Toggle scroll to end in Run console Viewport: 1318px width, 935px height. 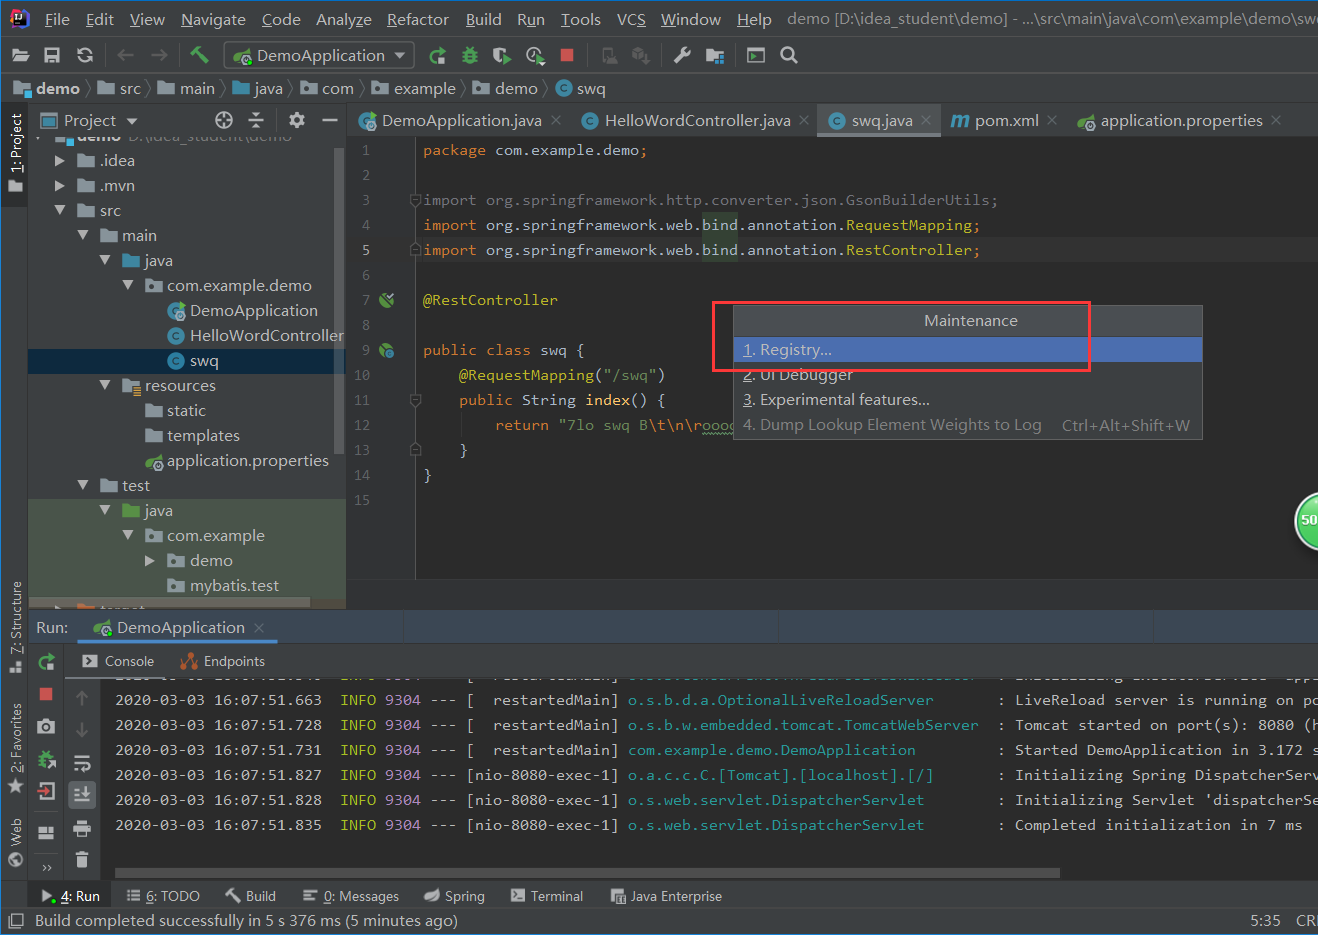pyautogui.click(x=82, y=795)
